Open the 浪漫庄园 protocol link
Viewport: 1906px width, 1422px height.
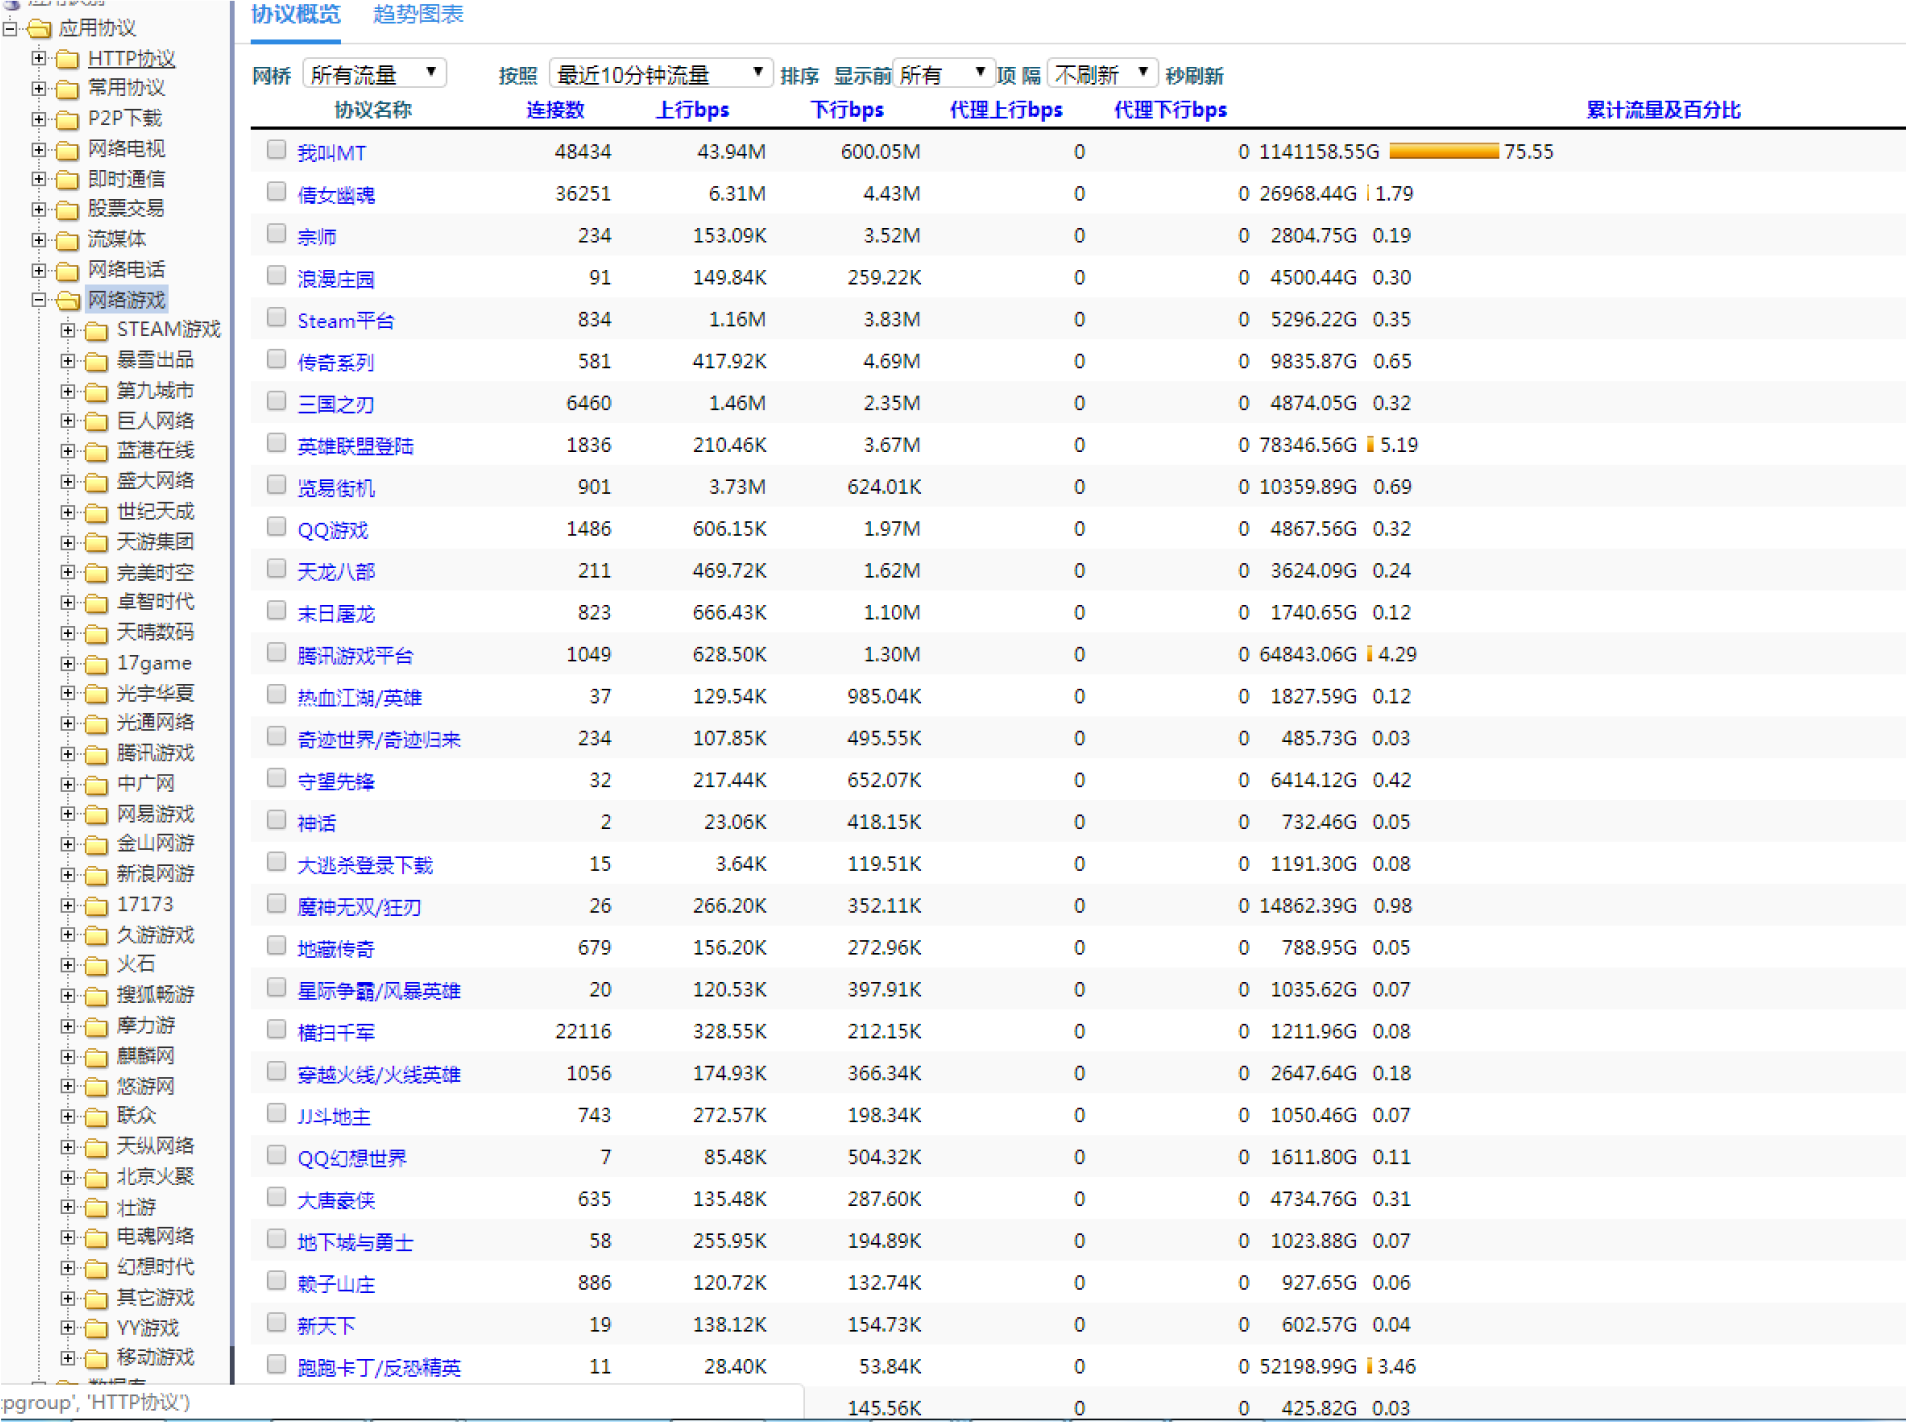click(336, 279)
